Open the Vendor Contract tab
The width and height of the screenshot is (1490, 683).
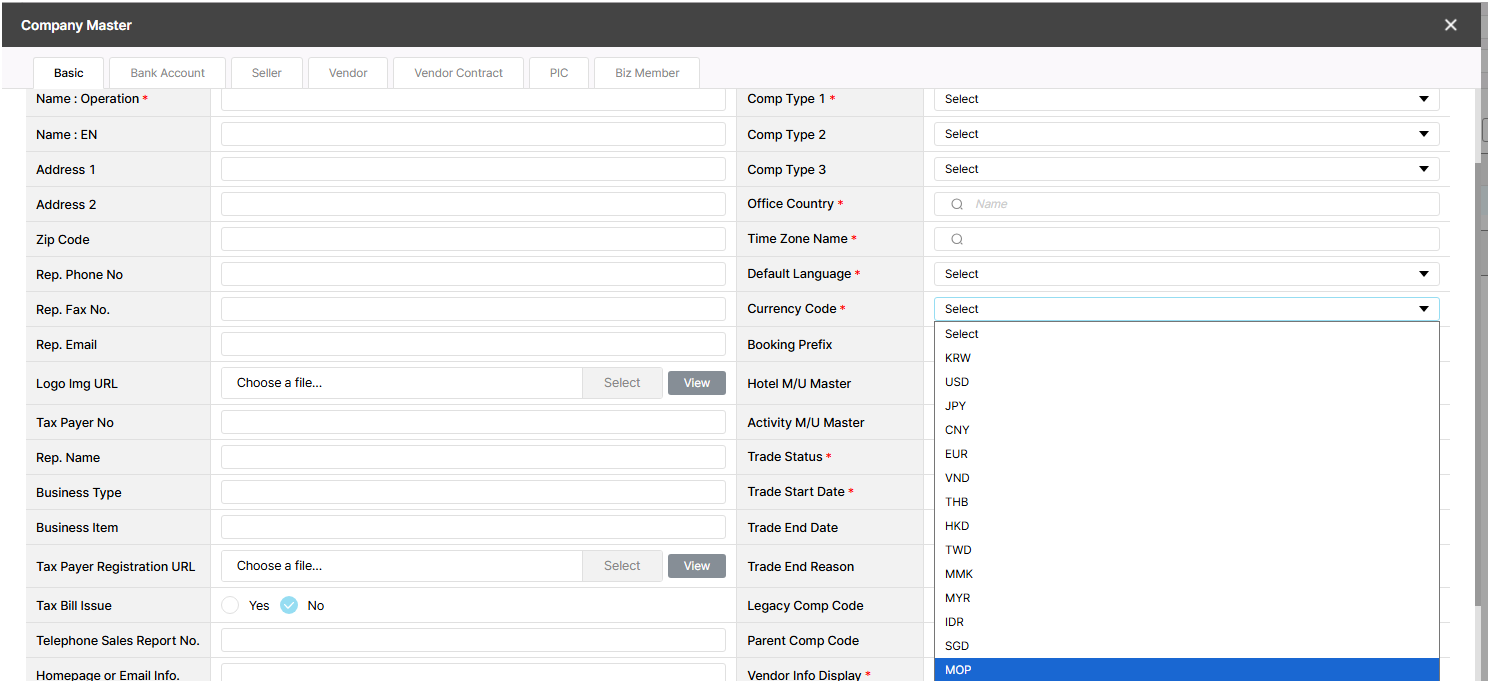(458, 73)
